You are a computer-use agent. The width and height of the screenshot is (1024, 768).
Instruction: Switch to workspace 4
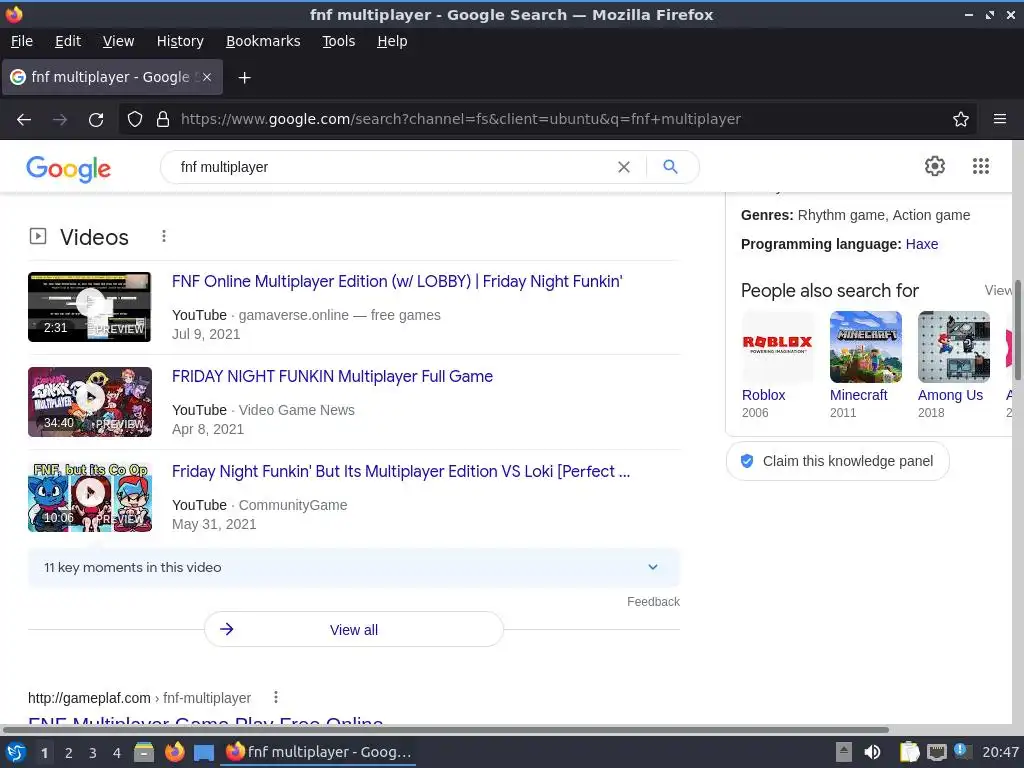[x=116, y=753]
